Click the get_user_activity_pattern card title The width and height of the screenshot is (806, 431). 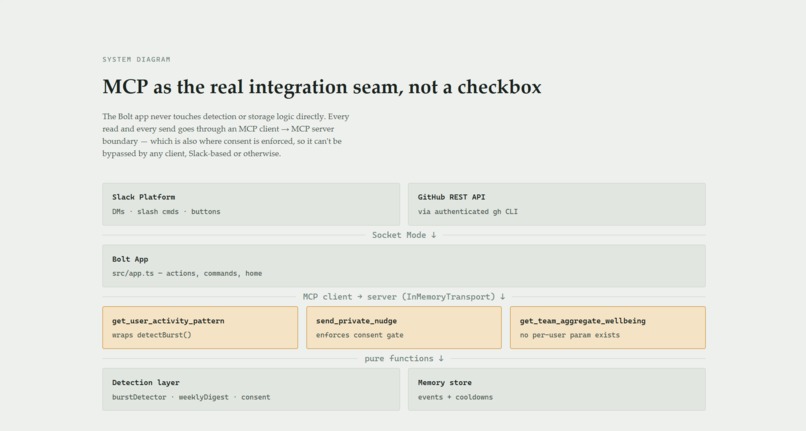168,321
